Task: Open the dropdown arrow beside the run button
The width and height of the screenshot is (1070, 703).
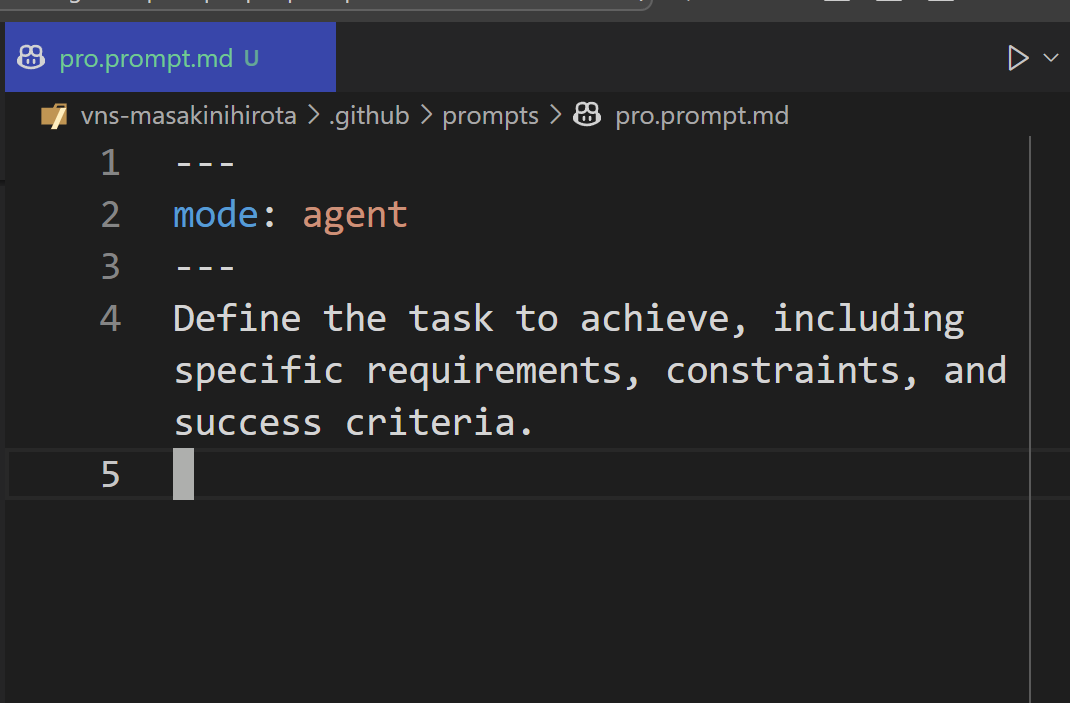Action: tap(1051, 58)
